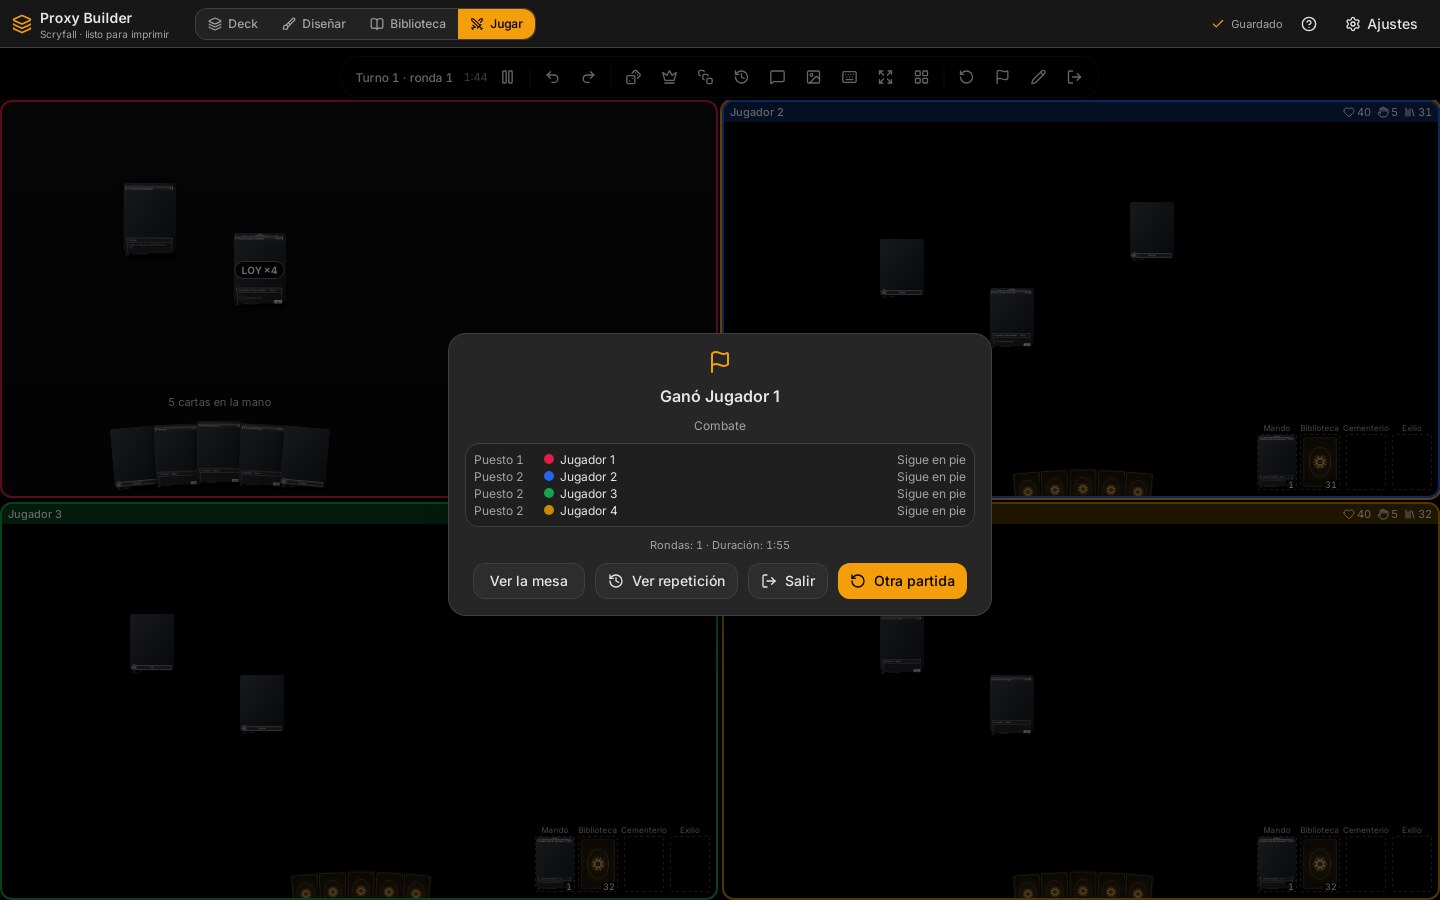Screen dimensions: 1440x900
Task: Switch to the Deck tab
Action: pos(233,24)
